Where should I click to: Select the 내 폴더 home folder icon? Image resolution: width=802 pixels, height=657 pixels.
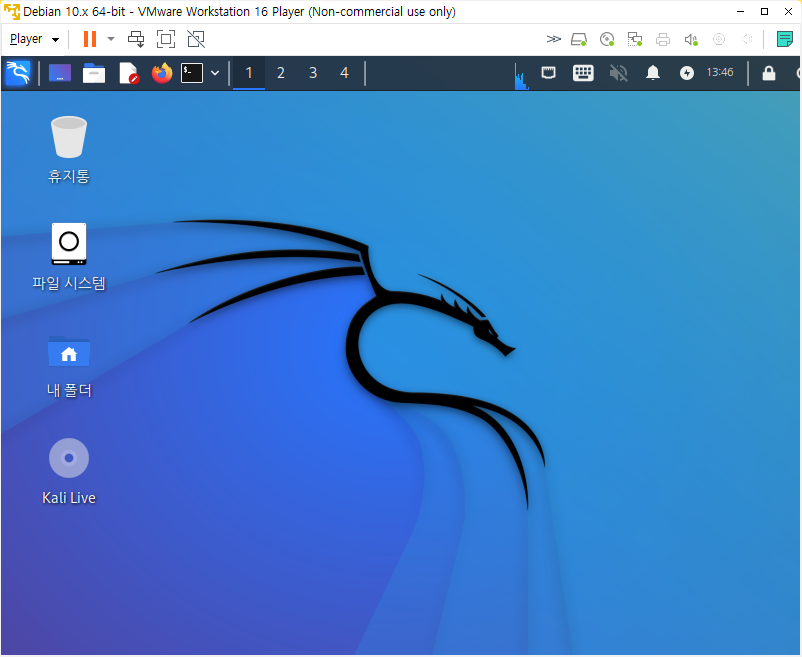tap(69, 366)
